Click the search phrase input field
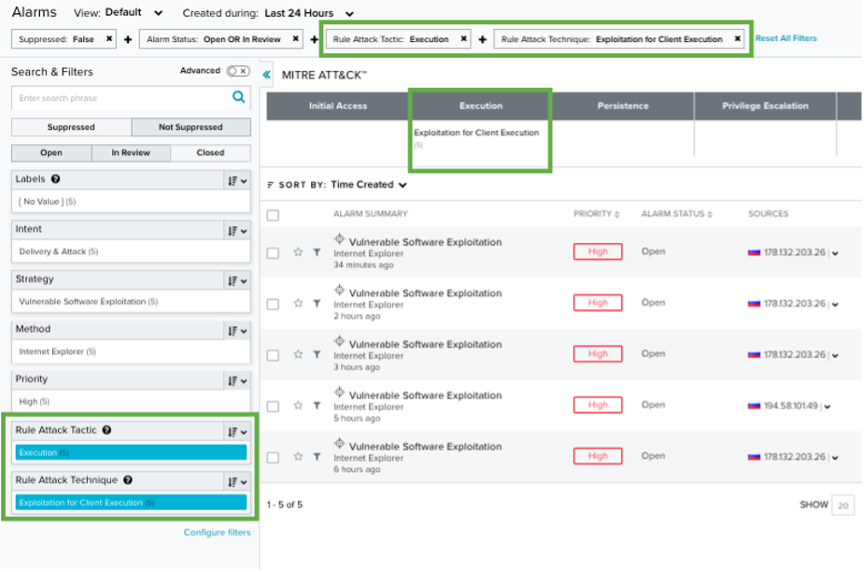The image size is (864, 572). pos(120,98)
